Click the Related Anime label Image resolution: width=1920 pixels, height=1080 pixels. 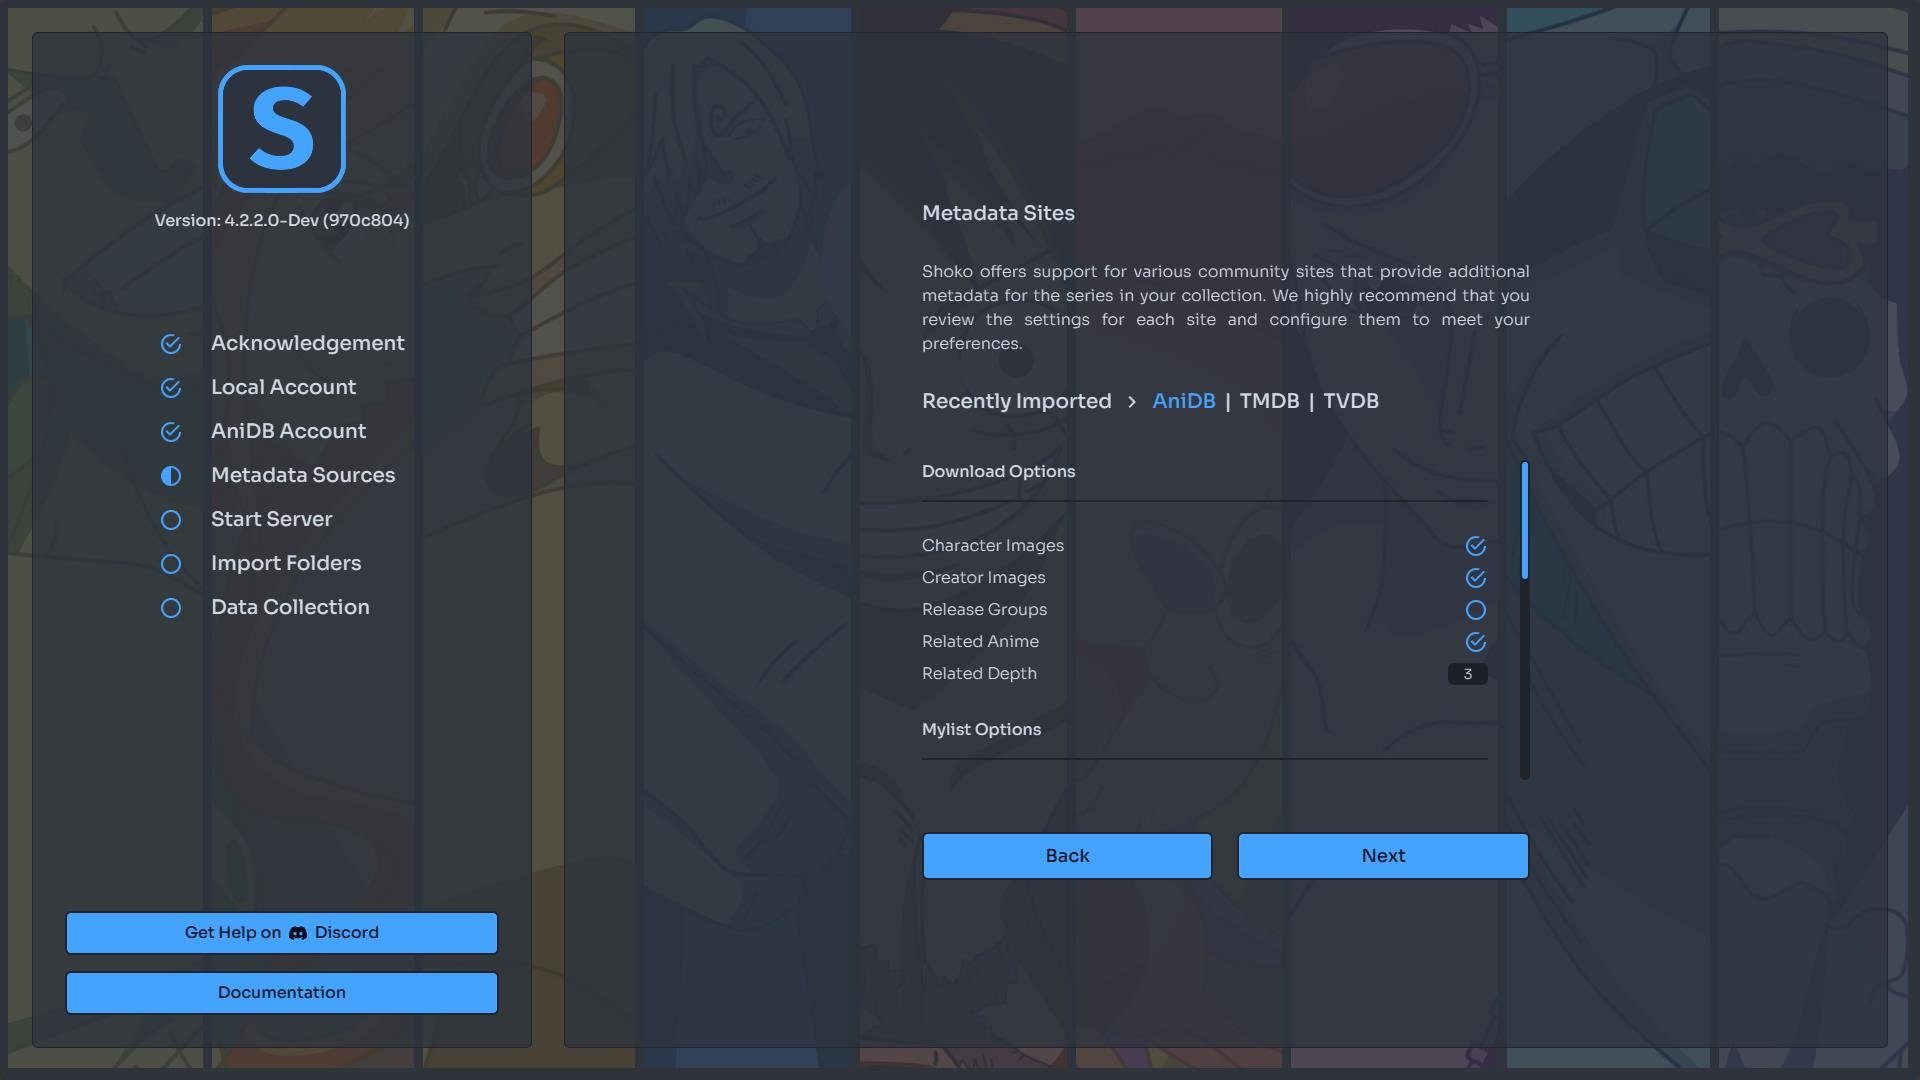click(x=980, y=641)
